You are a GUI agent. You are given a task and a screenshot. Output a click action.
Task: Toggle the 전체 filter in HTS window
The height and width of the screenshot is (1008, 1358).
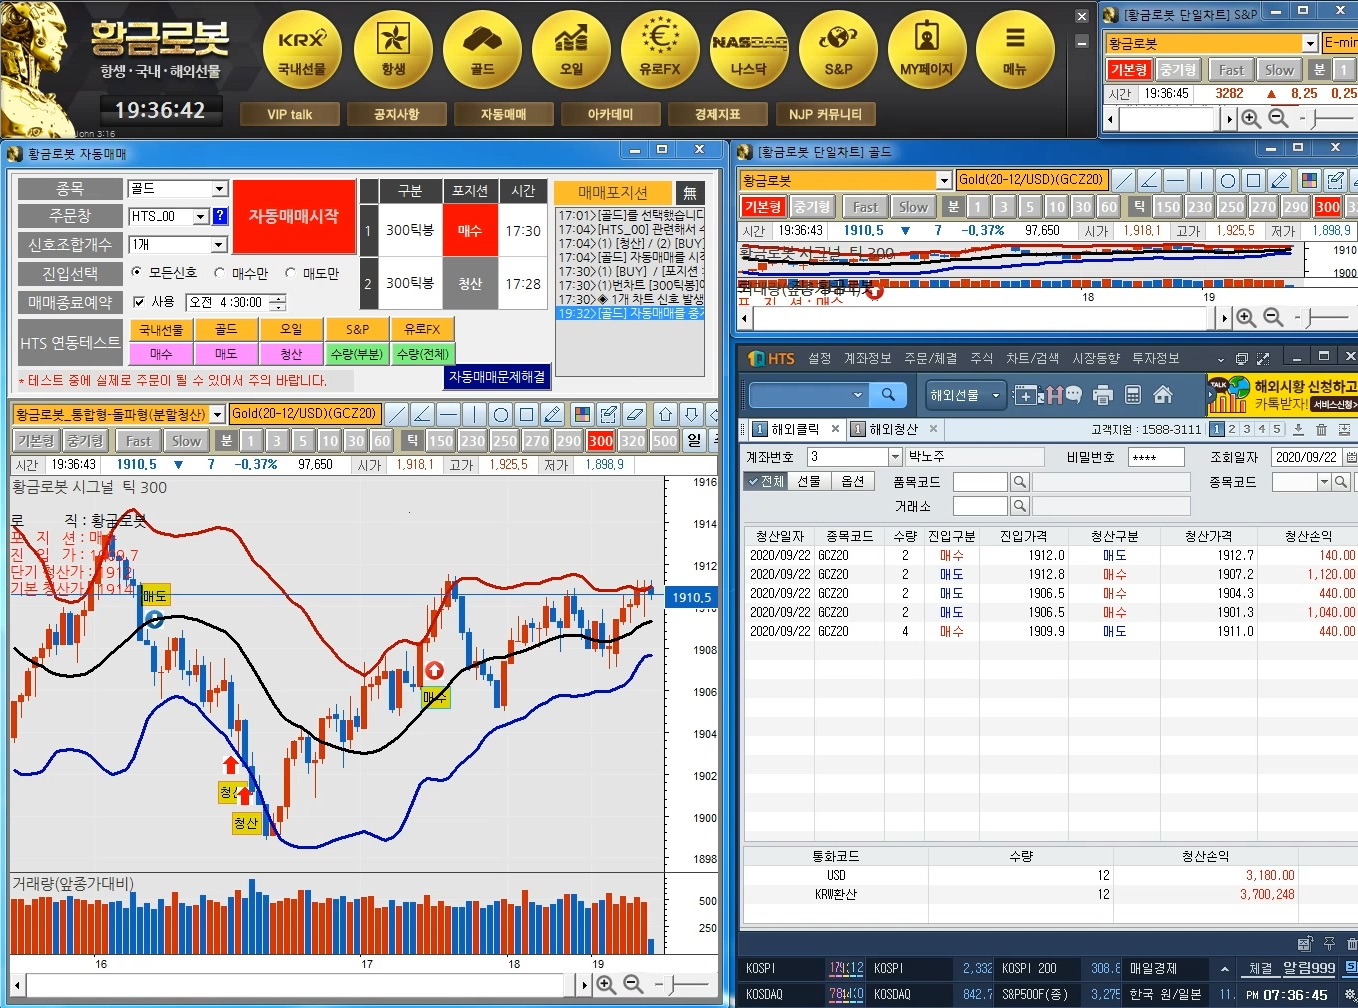pyautogui.click(x=766, y=481)
